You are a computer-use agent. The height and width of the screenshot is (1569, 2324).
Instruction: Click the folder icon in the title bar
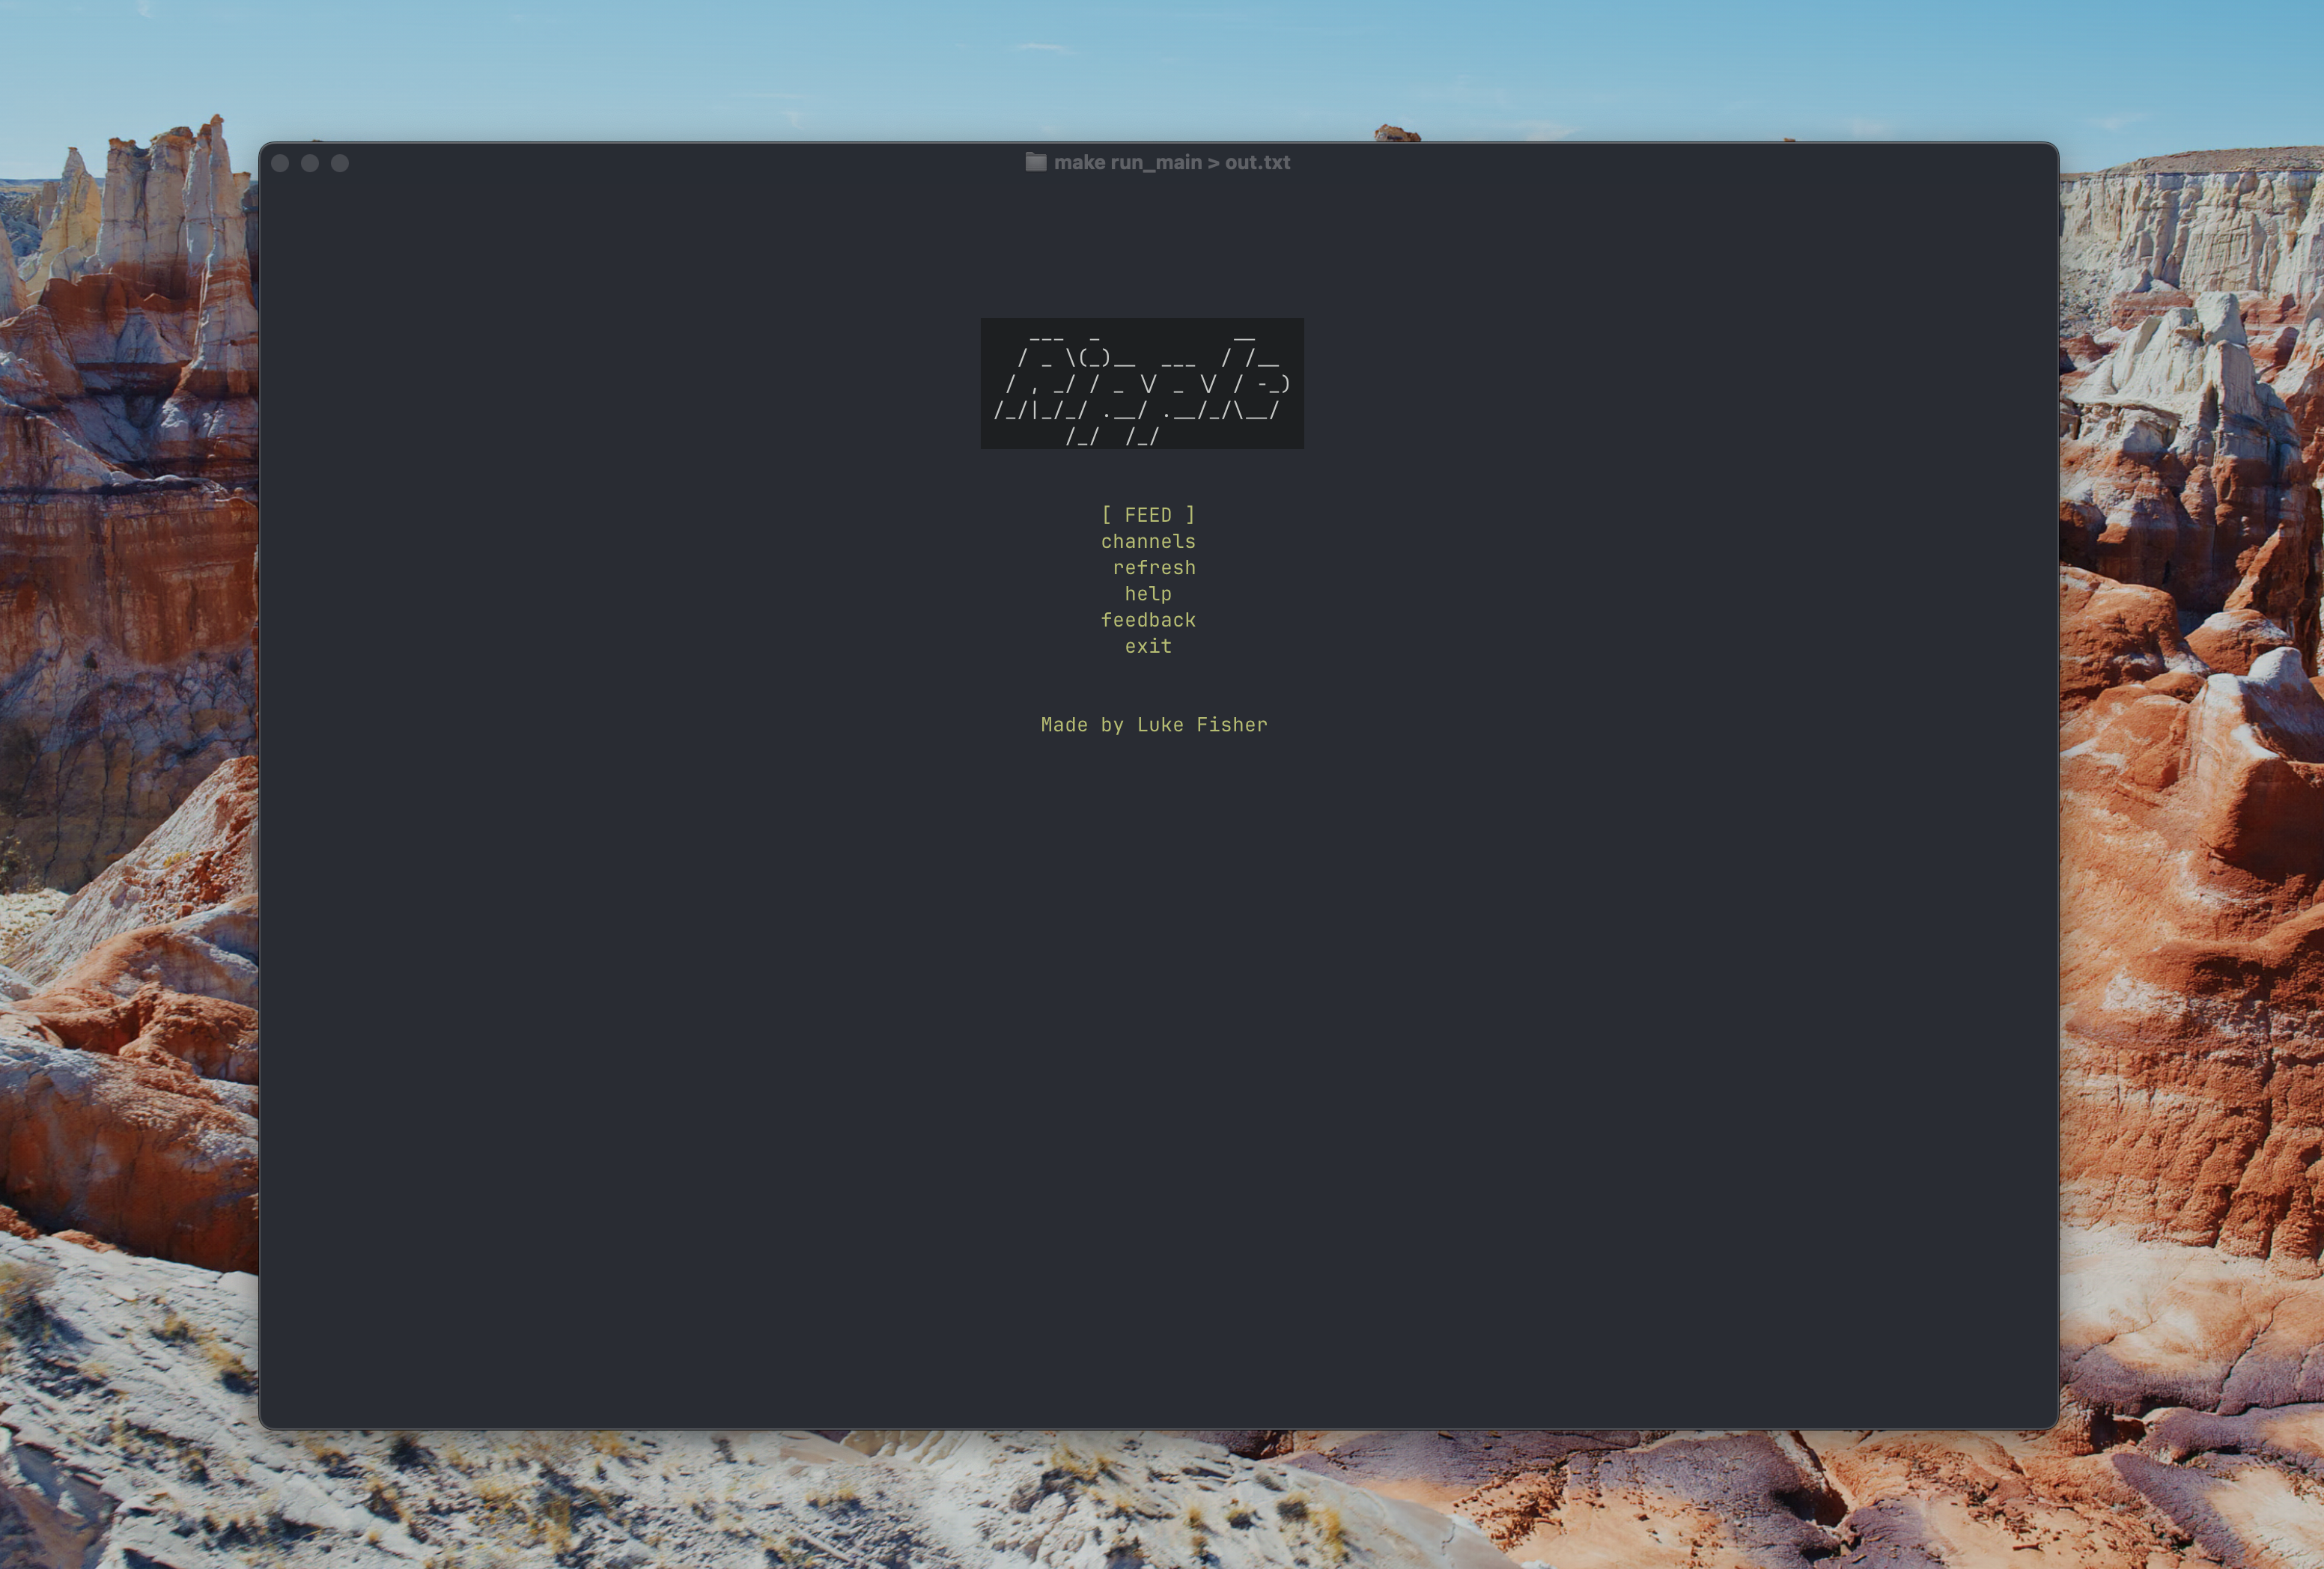point(1035,161)
